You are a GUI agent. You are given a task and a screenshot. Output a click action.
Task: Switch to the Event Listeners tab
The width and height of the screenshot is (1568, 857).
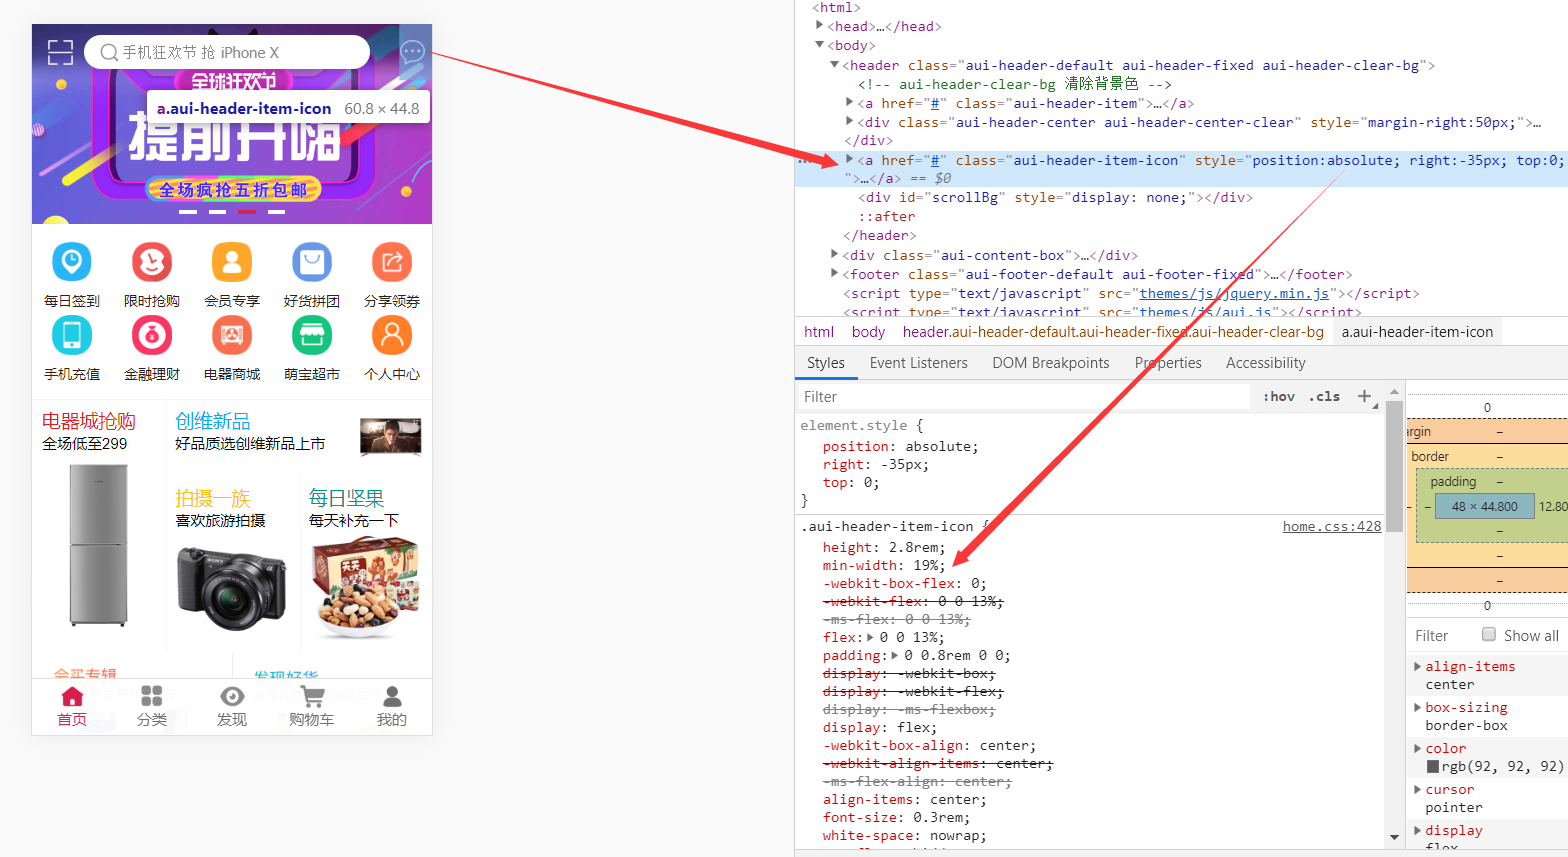(919, 363)
